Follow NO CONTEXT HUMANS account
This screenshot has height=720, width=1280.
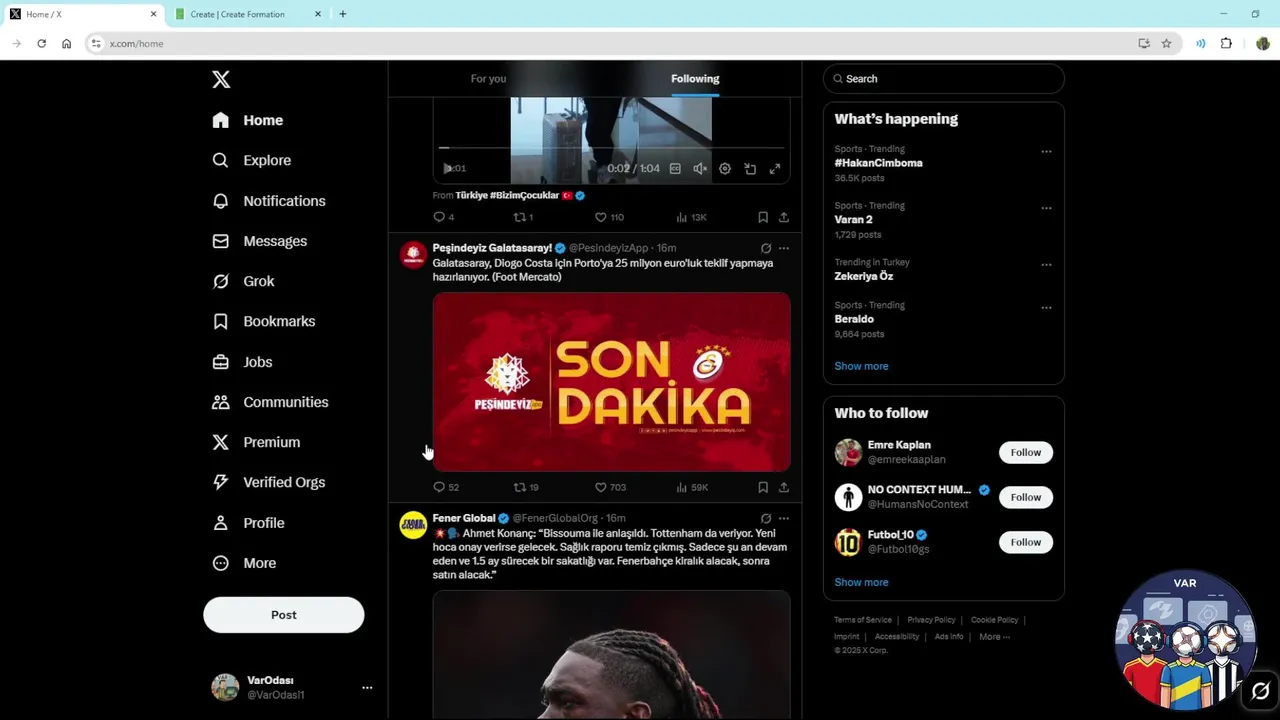[x=1025, y=497]
